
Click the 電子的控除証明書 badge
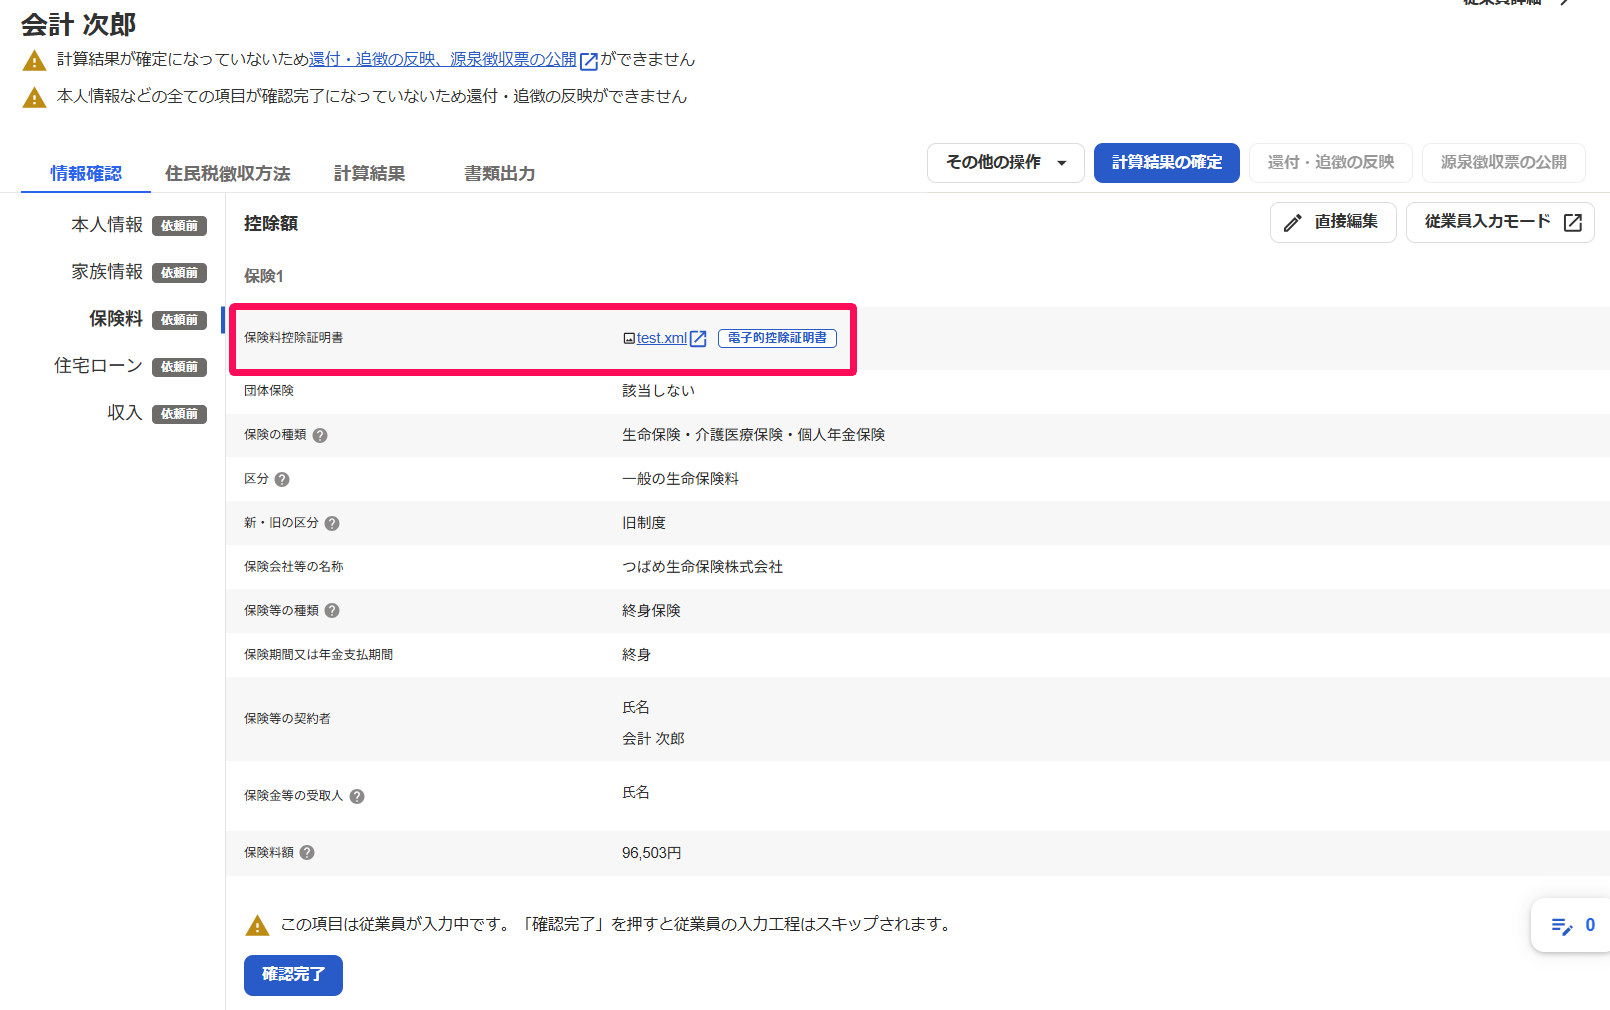point(777,338)
